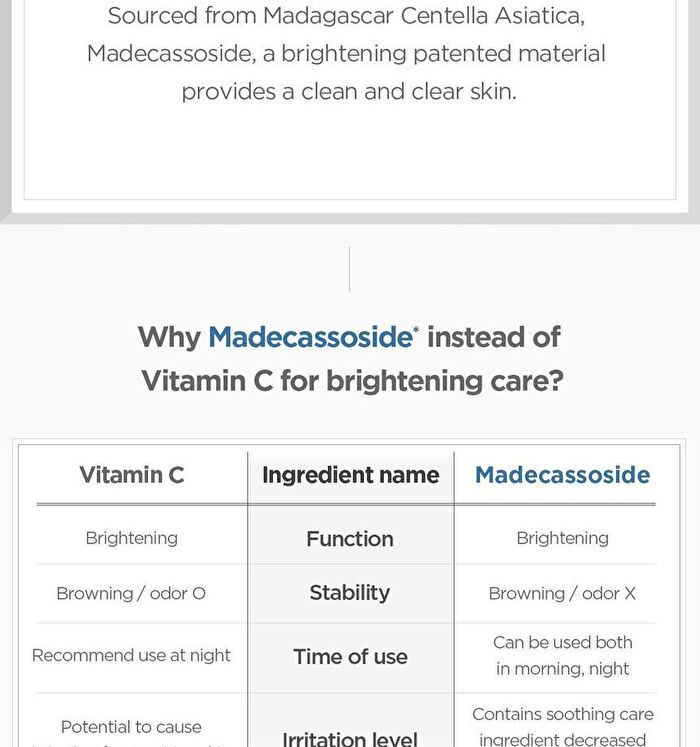Select the Vitamin C column header
Screen dimensions: 700x747
click(x=132, y=475)
